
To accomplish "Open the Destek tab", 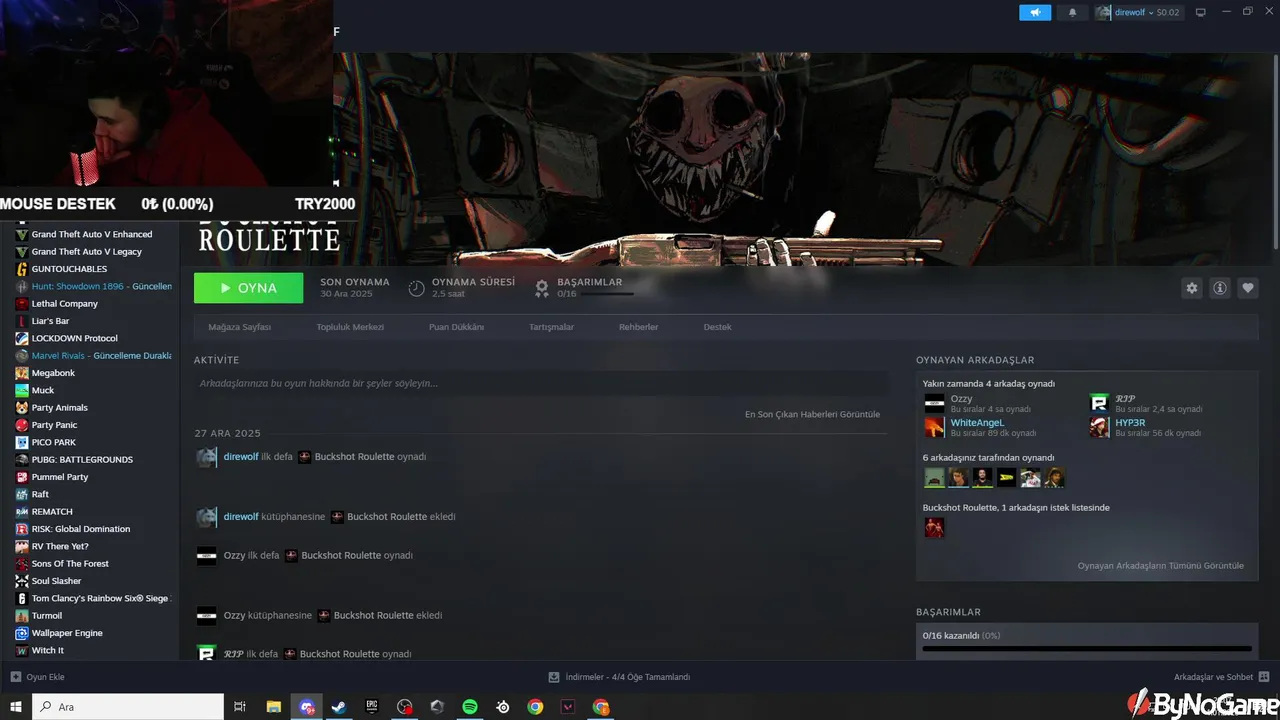I will (717, 327).
